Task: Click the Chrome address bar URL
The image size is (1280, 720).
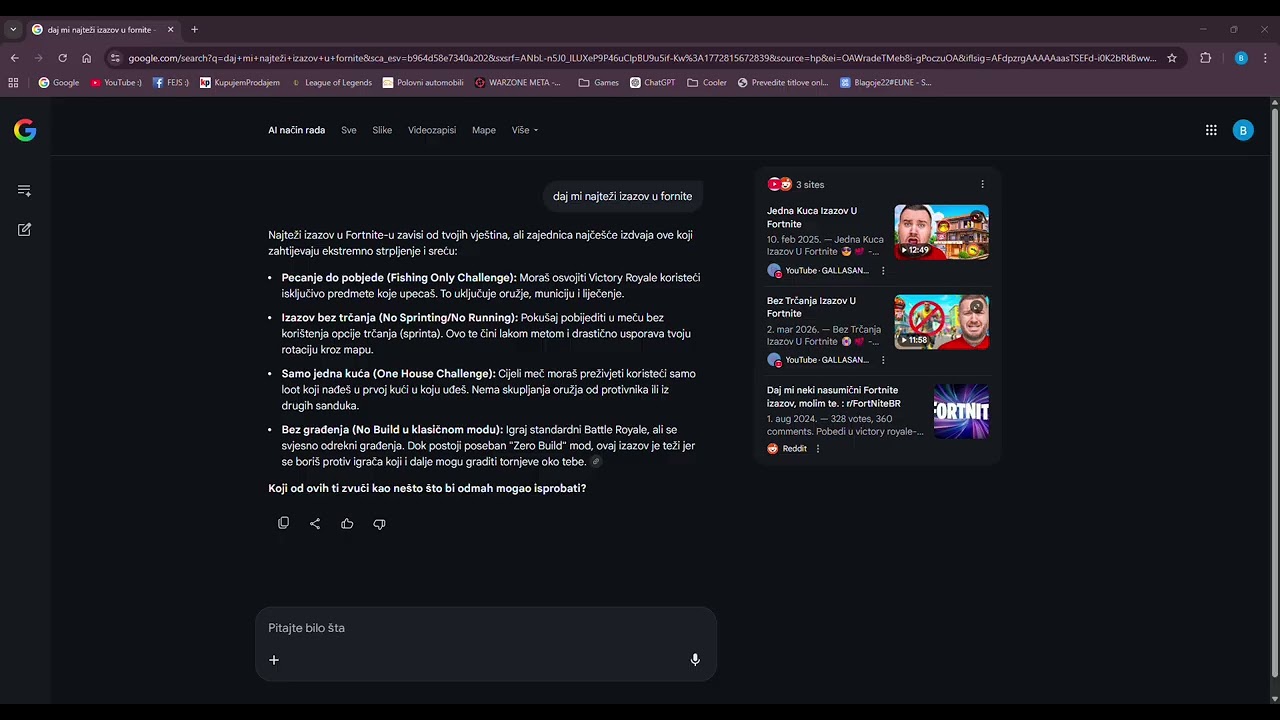Action: point(642,58)
